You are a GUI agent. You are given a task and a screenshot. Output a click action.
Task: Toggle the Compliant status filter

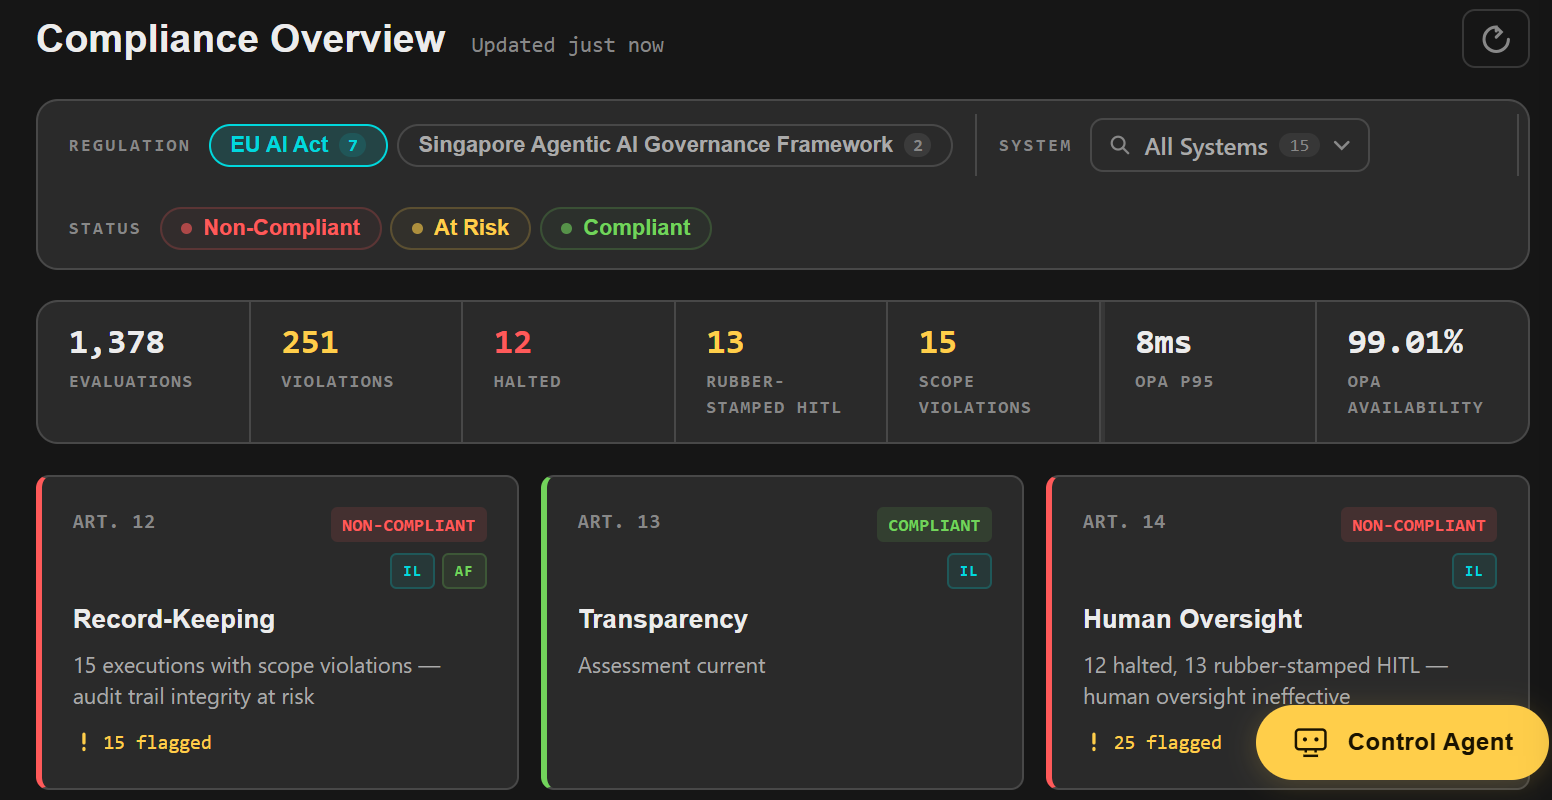pos(625,228)
